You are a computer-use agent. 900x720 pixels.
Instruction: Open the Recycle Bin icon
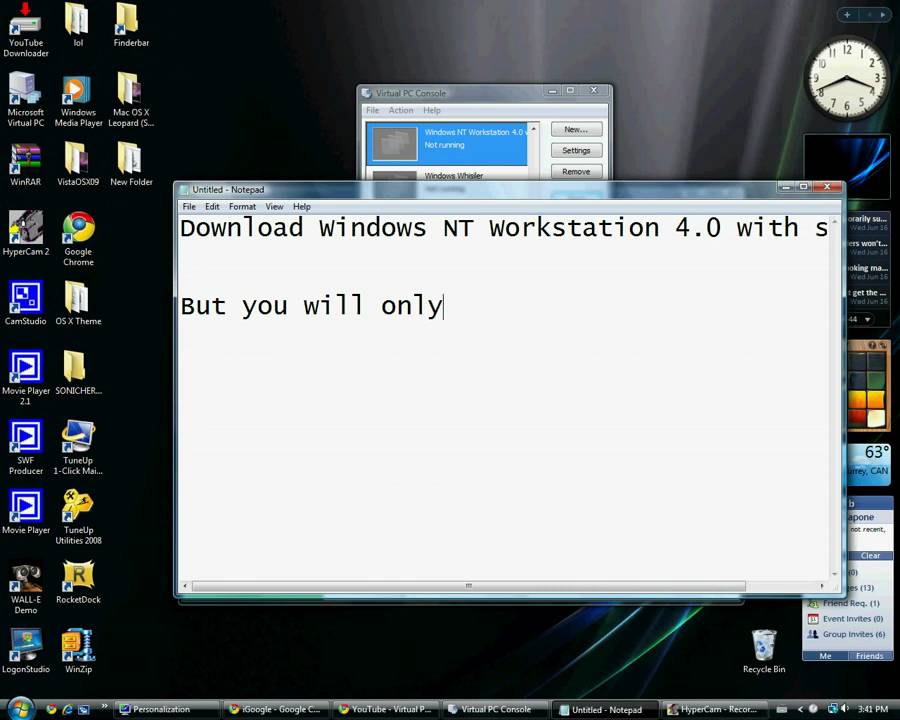[764, 652]
